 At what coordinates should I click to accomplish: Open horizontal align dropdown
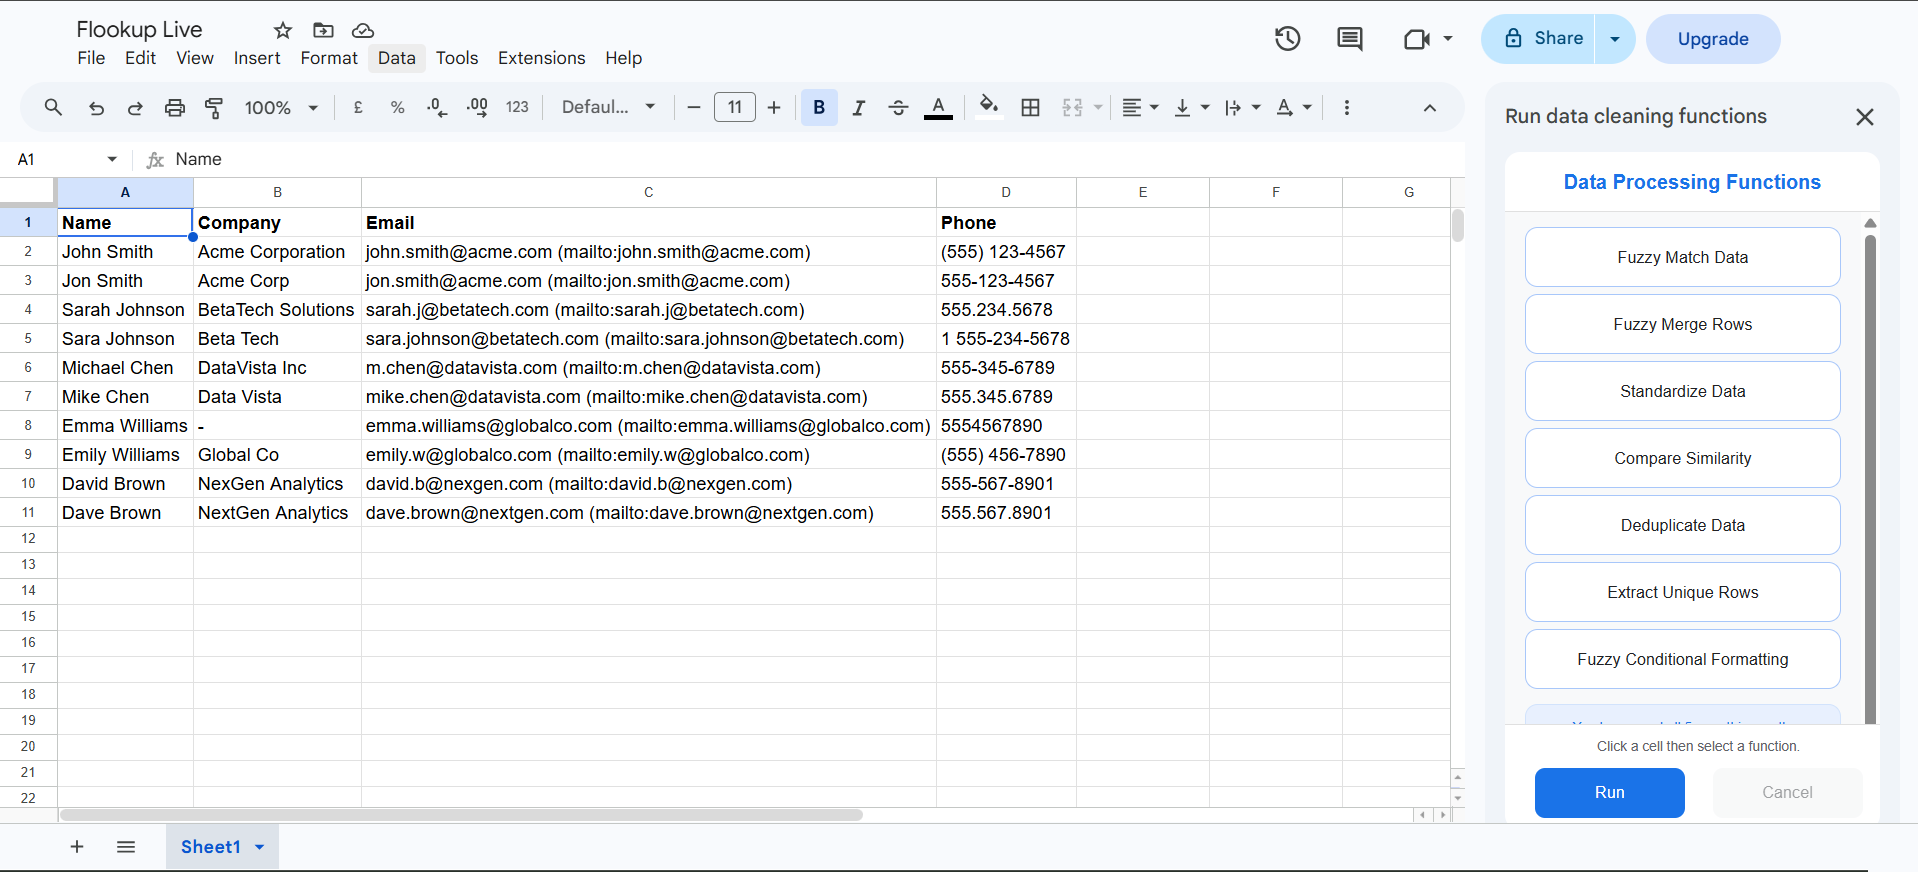(1140, 107)
